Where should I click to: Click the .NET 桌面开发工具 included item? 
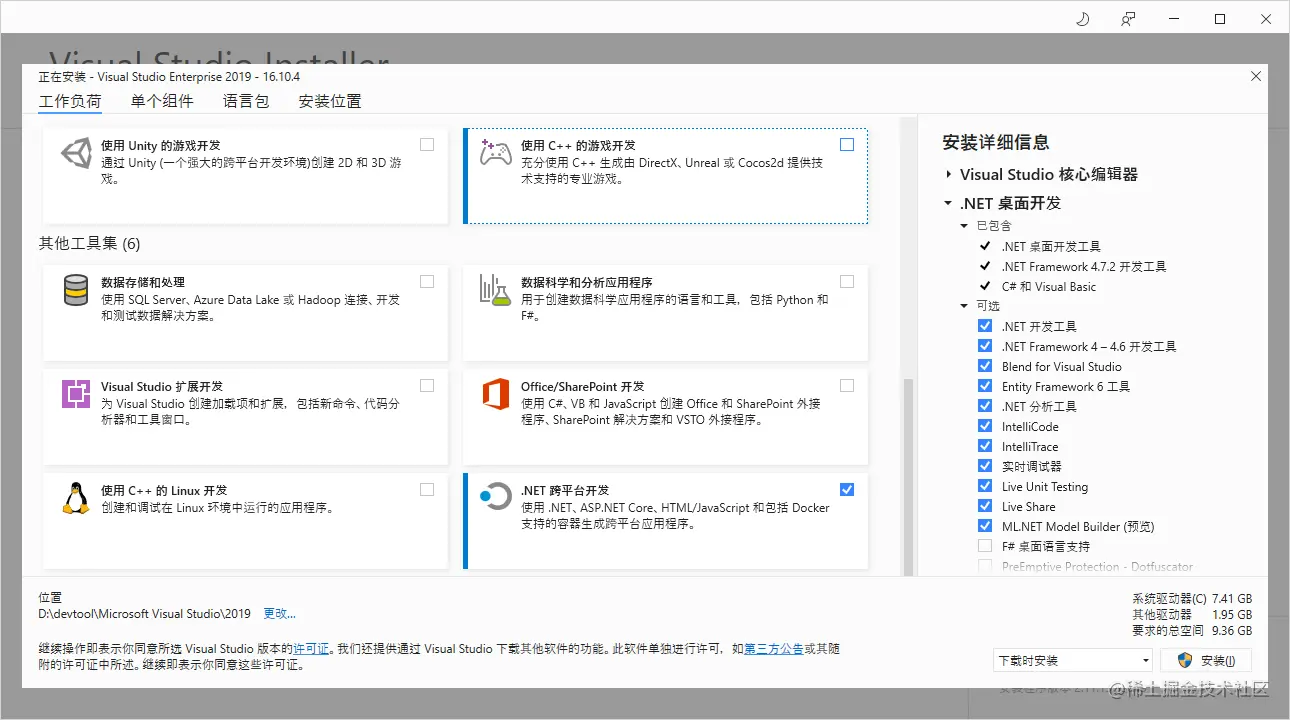pyautogui.click(x=1051, y=246)
